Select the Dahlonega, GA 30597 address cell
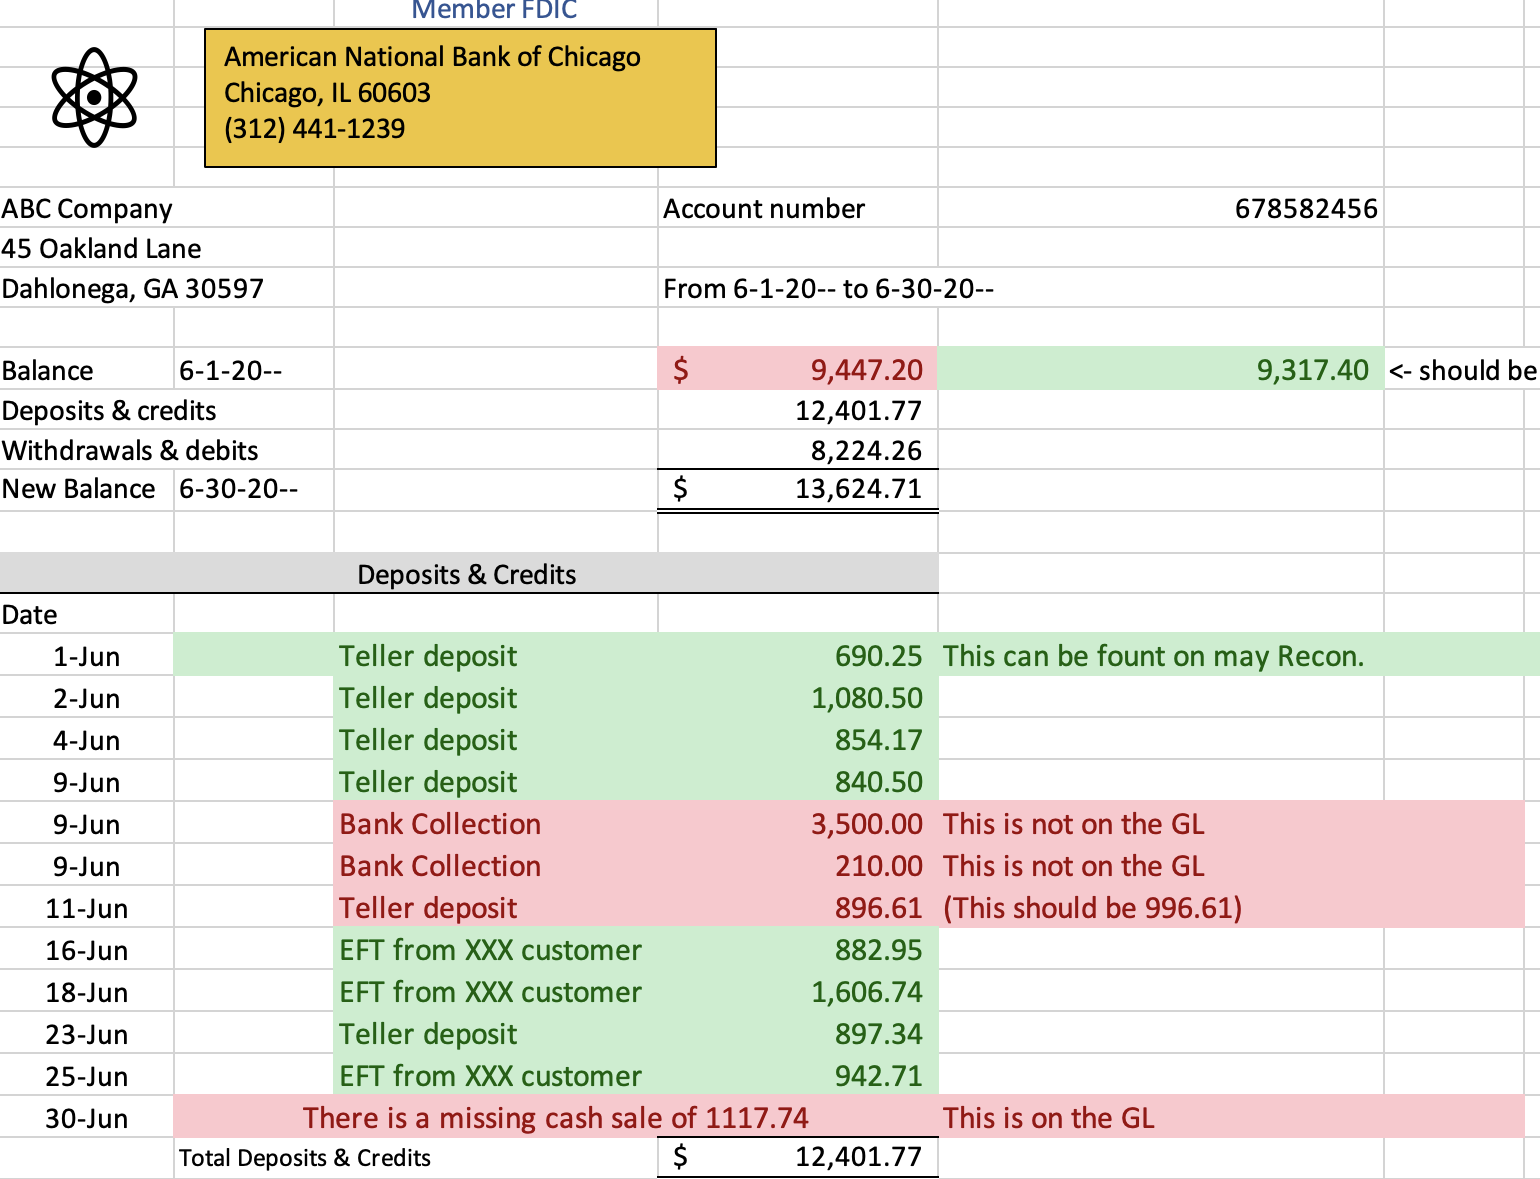 pos(131,287)
